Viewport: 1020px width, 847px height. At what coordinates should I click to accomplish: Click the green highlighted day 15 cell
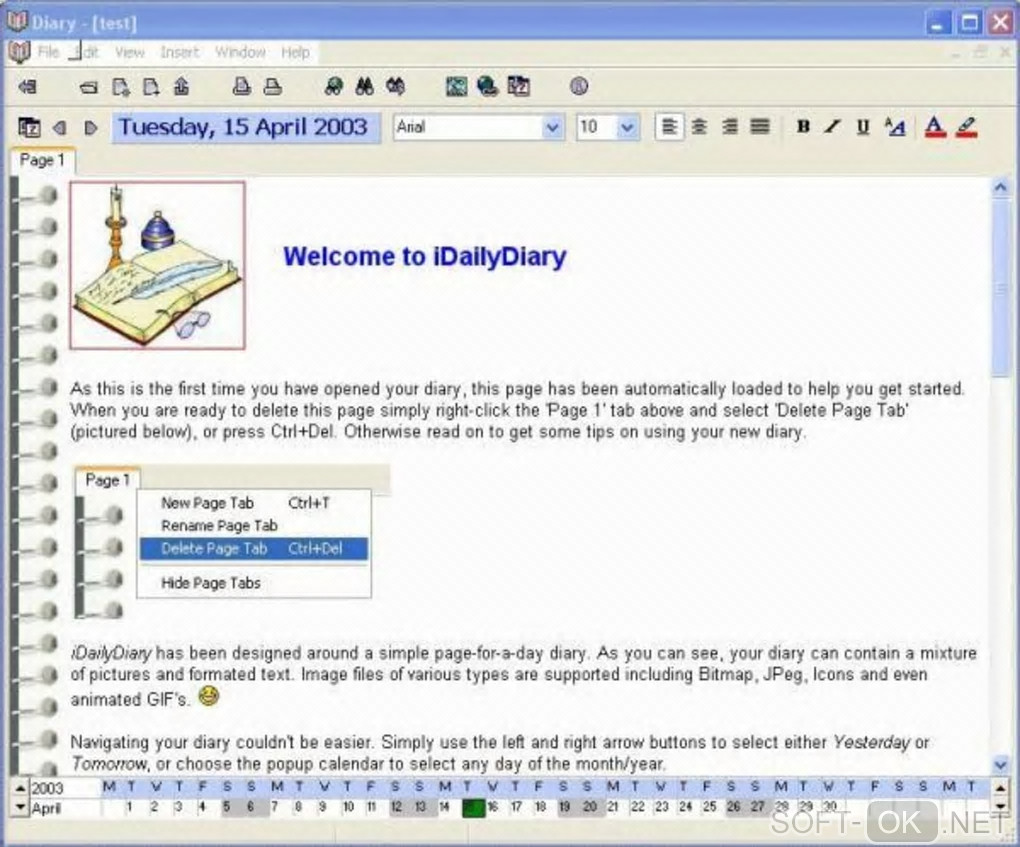pos(474,807)
